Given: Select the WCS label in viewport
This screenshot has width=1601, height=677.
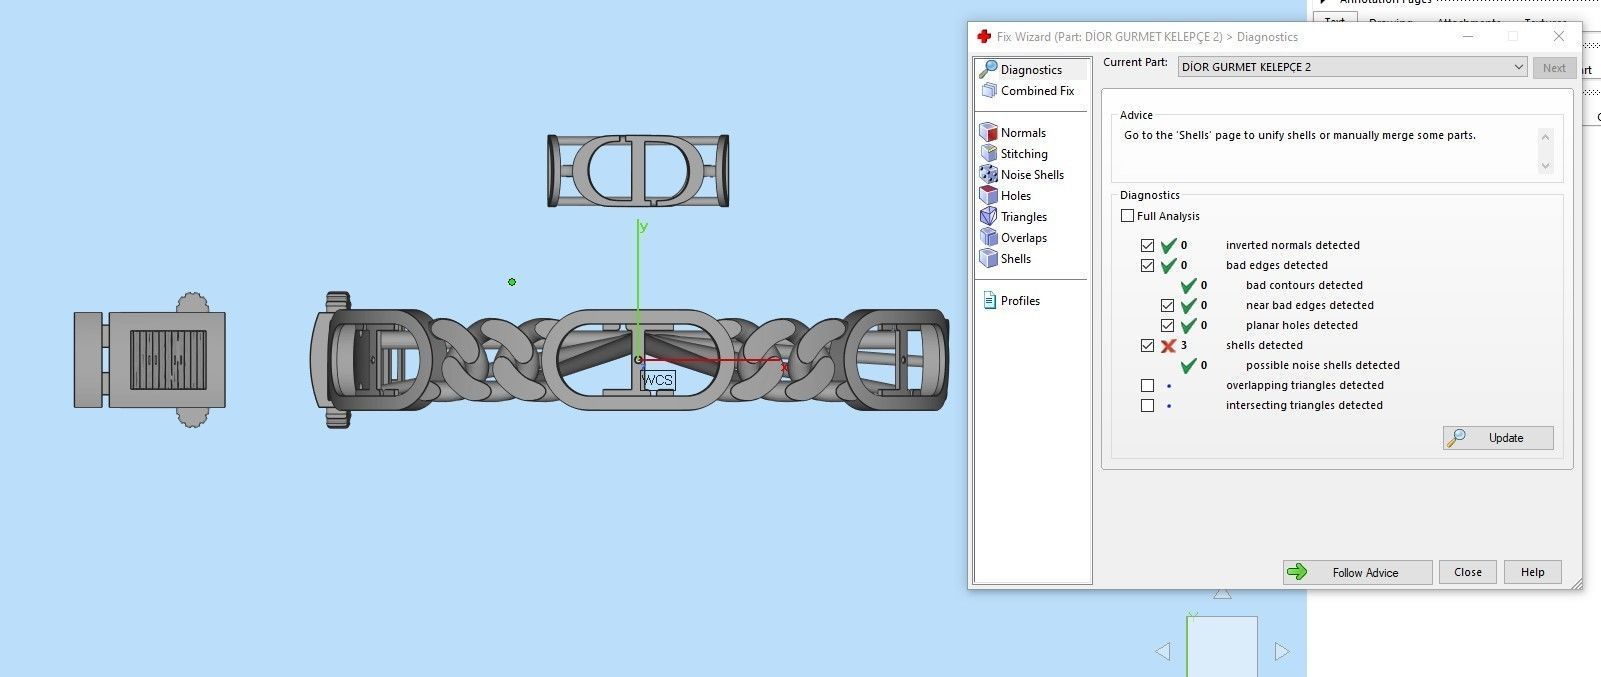Looking at the screenshot, I should point(657,380).
